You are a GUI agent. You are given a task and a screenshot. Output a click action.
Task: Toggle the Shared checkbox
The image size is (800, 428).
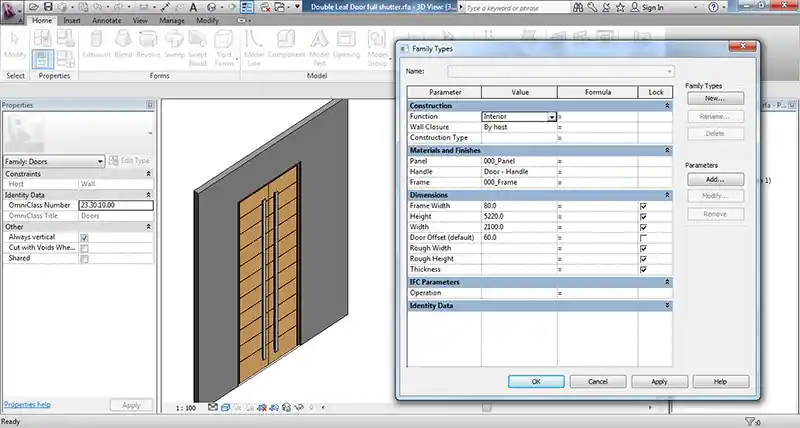click(85, 259)
